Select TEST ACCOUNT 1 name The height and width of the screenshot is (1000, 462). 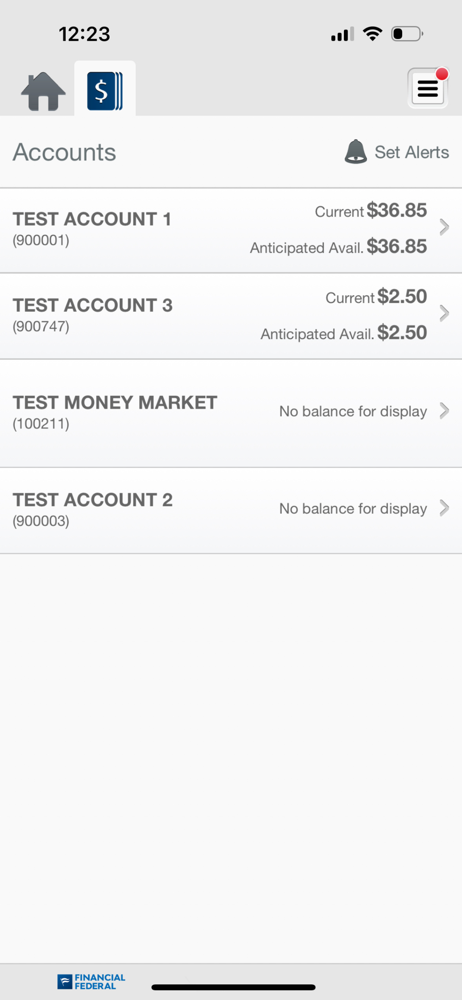point(92,219)
